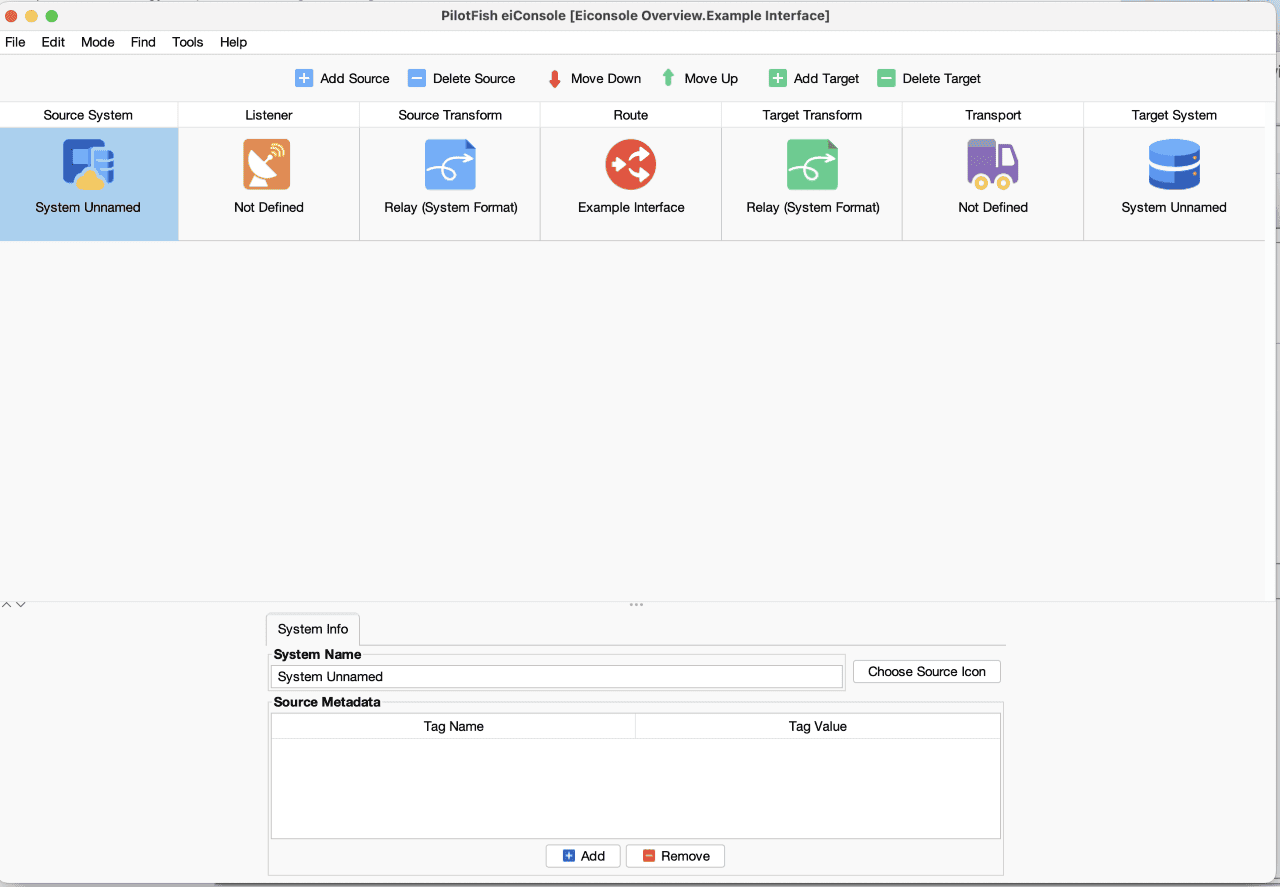Open the purple Transport truck icon
Image resolution: width=1280 pixels, height=887 pixels.
click(992, 164)
